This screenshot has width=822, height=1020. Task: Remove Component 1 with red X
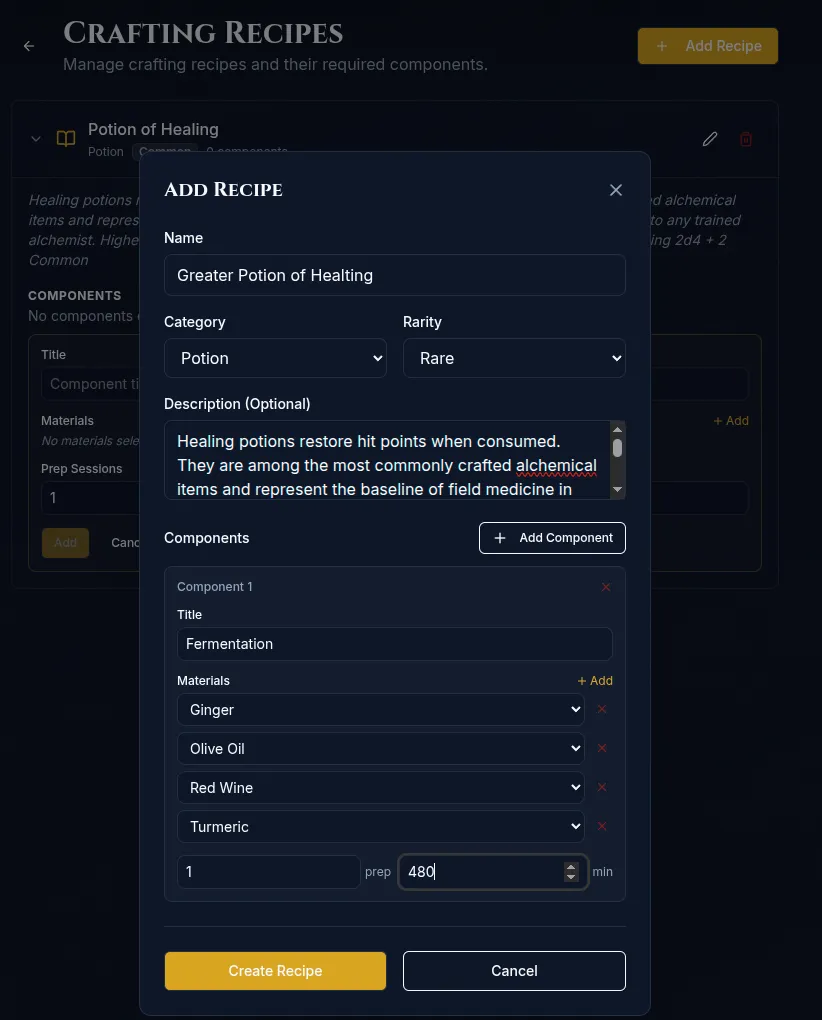[x=606, y=587]
